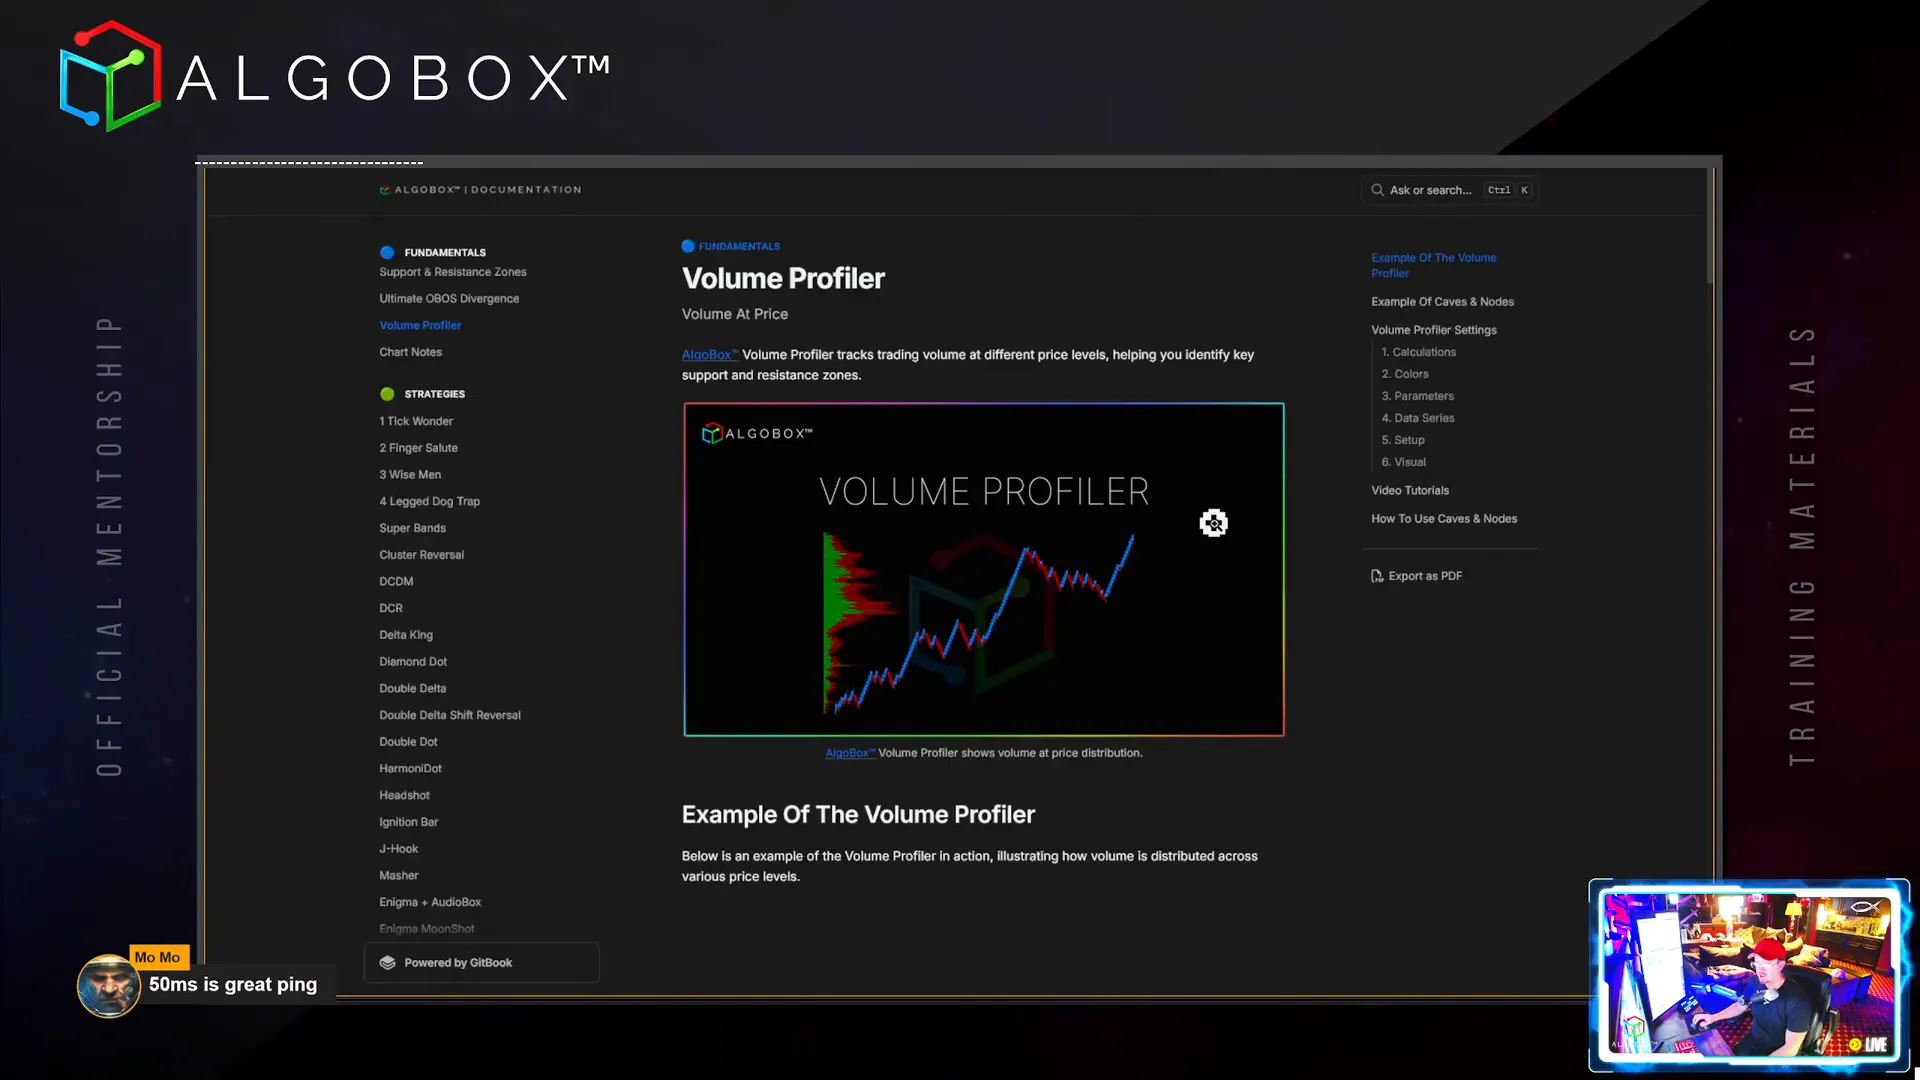1920x1080 pixels.
Task: Click Mo Mo chat avatar
Action: coord(108,986)
